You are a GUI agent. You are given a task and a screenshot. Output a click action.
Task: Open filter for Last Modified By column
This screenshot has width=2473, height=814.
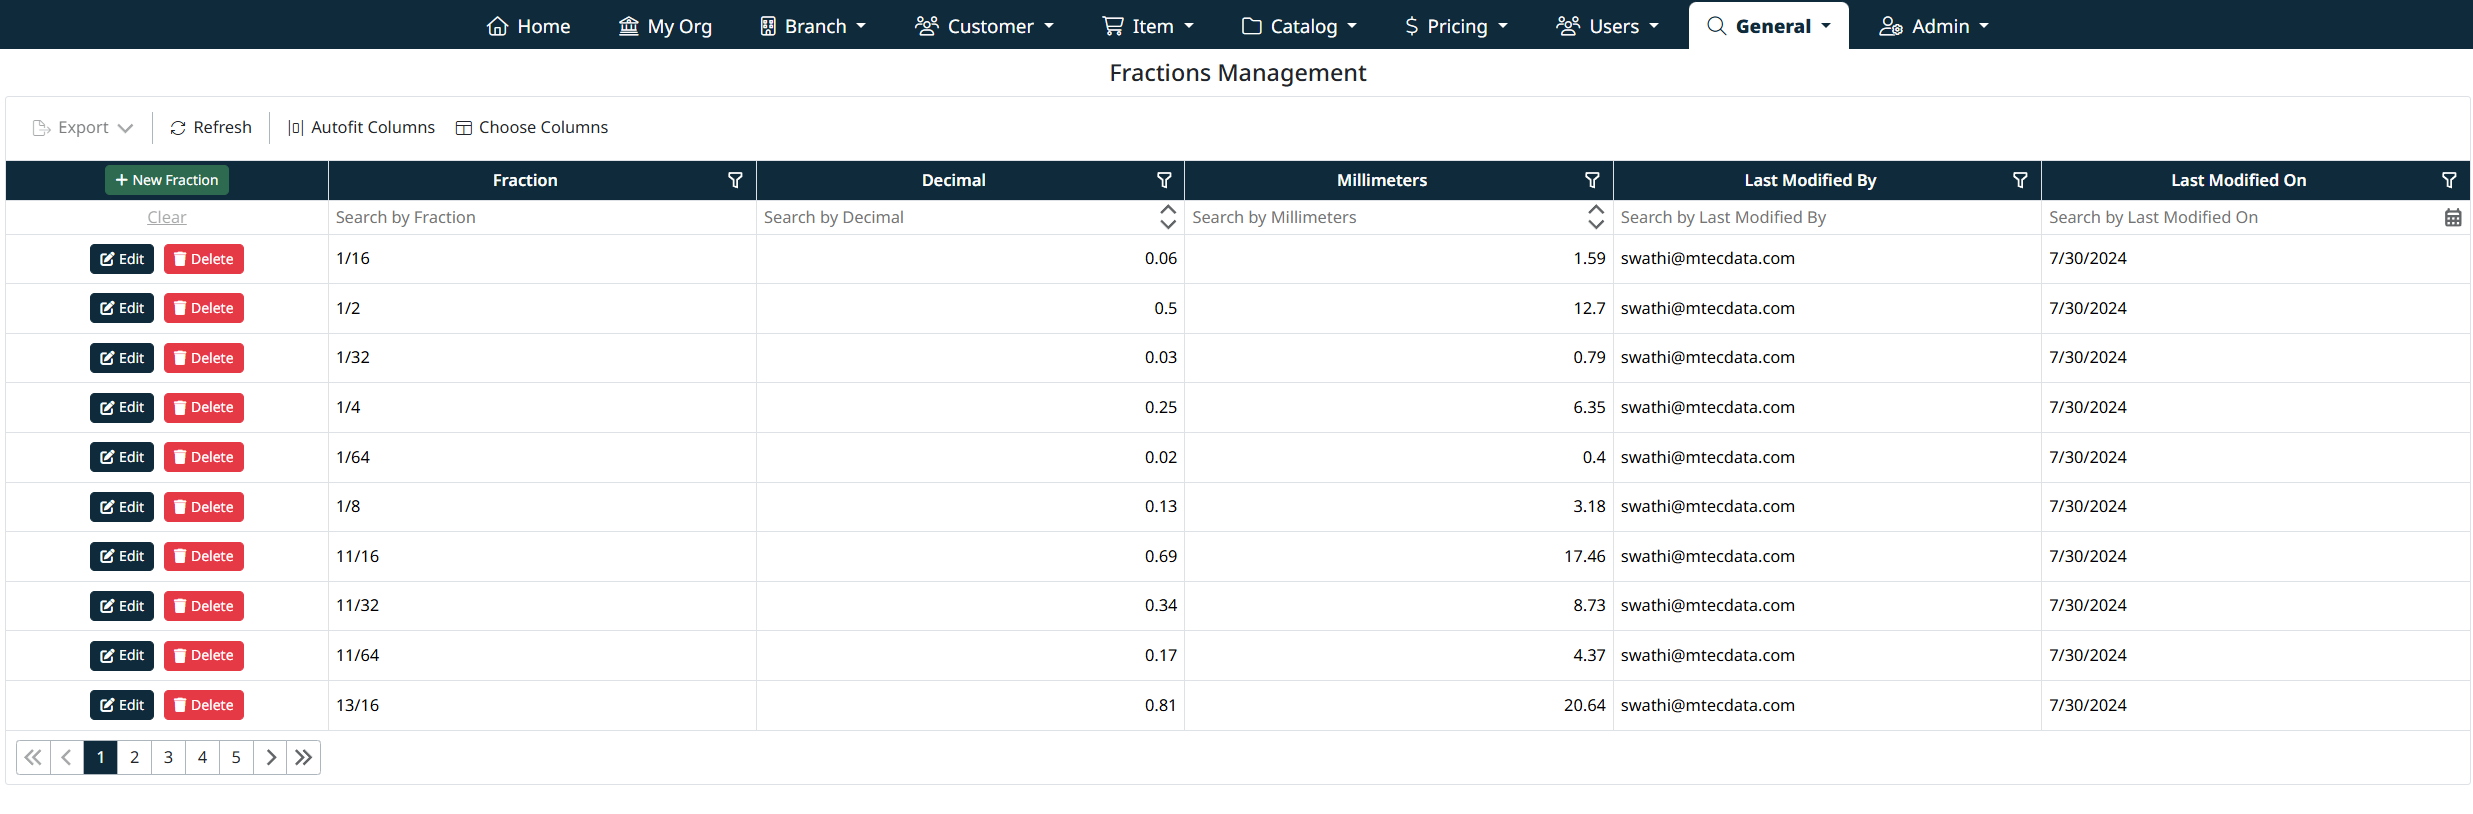coord(2020,180)
